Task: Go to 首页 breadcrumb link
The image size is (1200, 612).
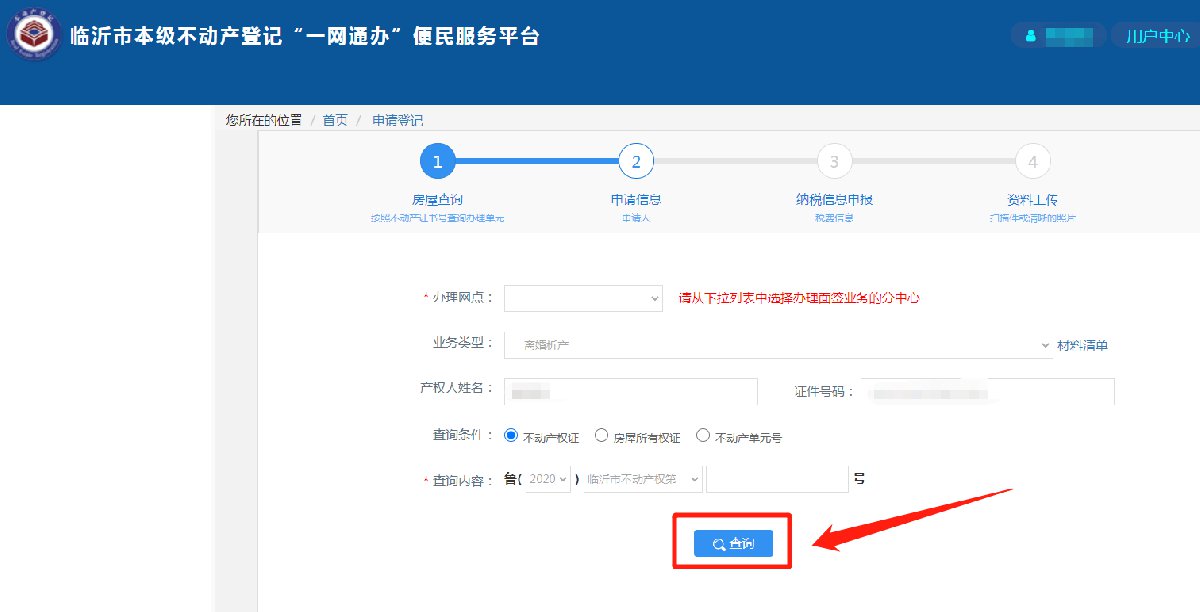Action: click(335, 120)
